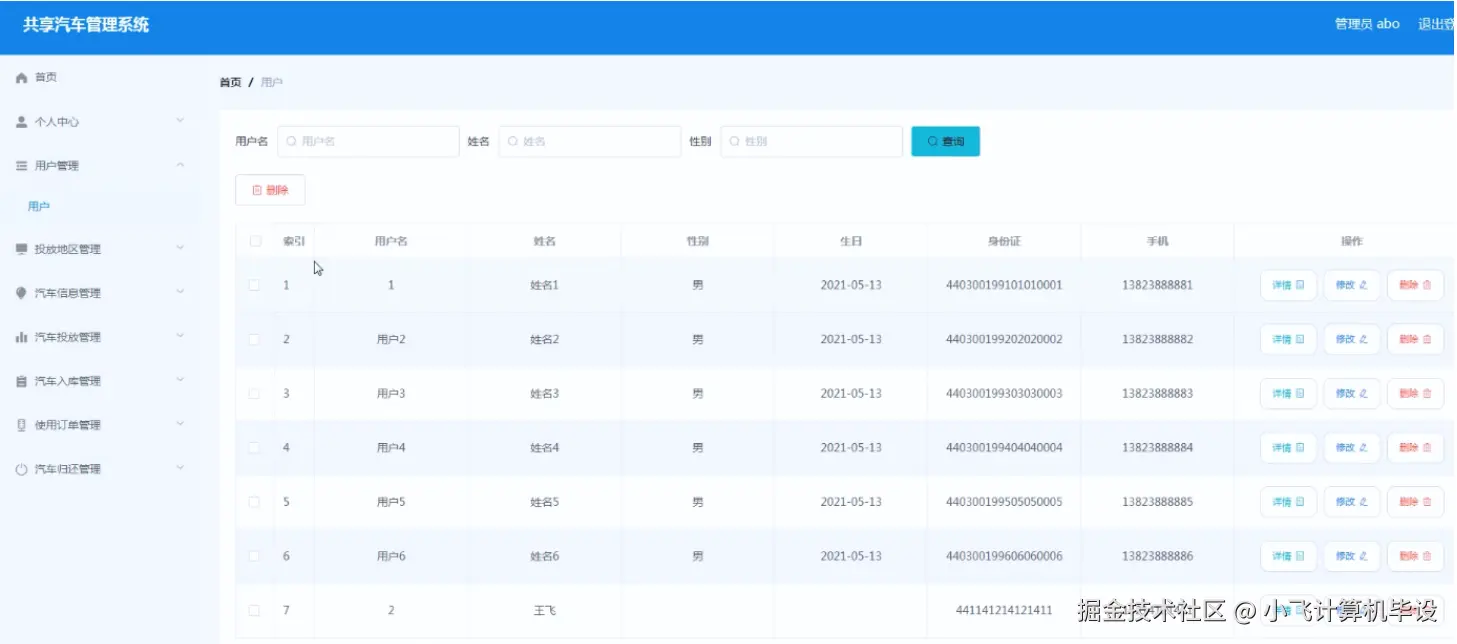This screenshot has width=1457, height=644.
Task: Click the 生日 column header
Action: (851, 241)
